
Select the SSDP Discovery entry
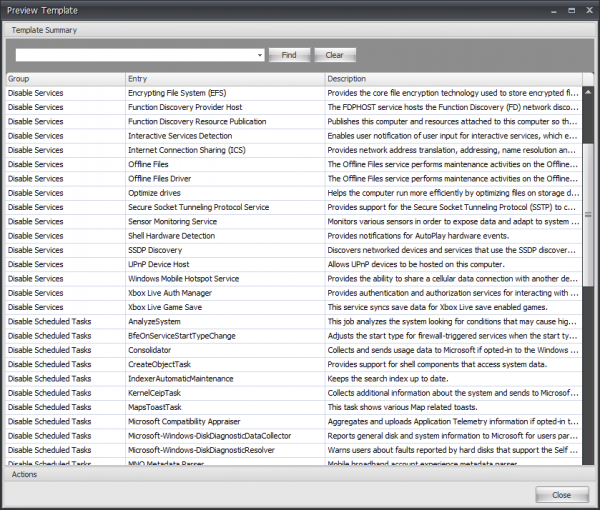155,250
